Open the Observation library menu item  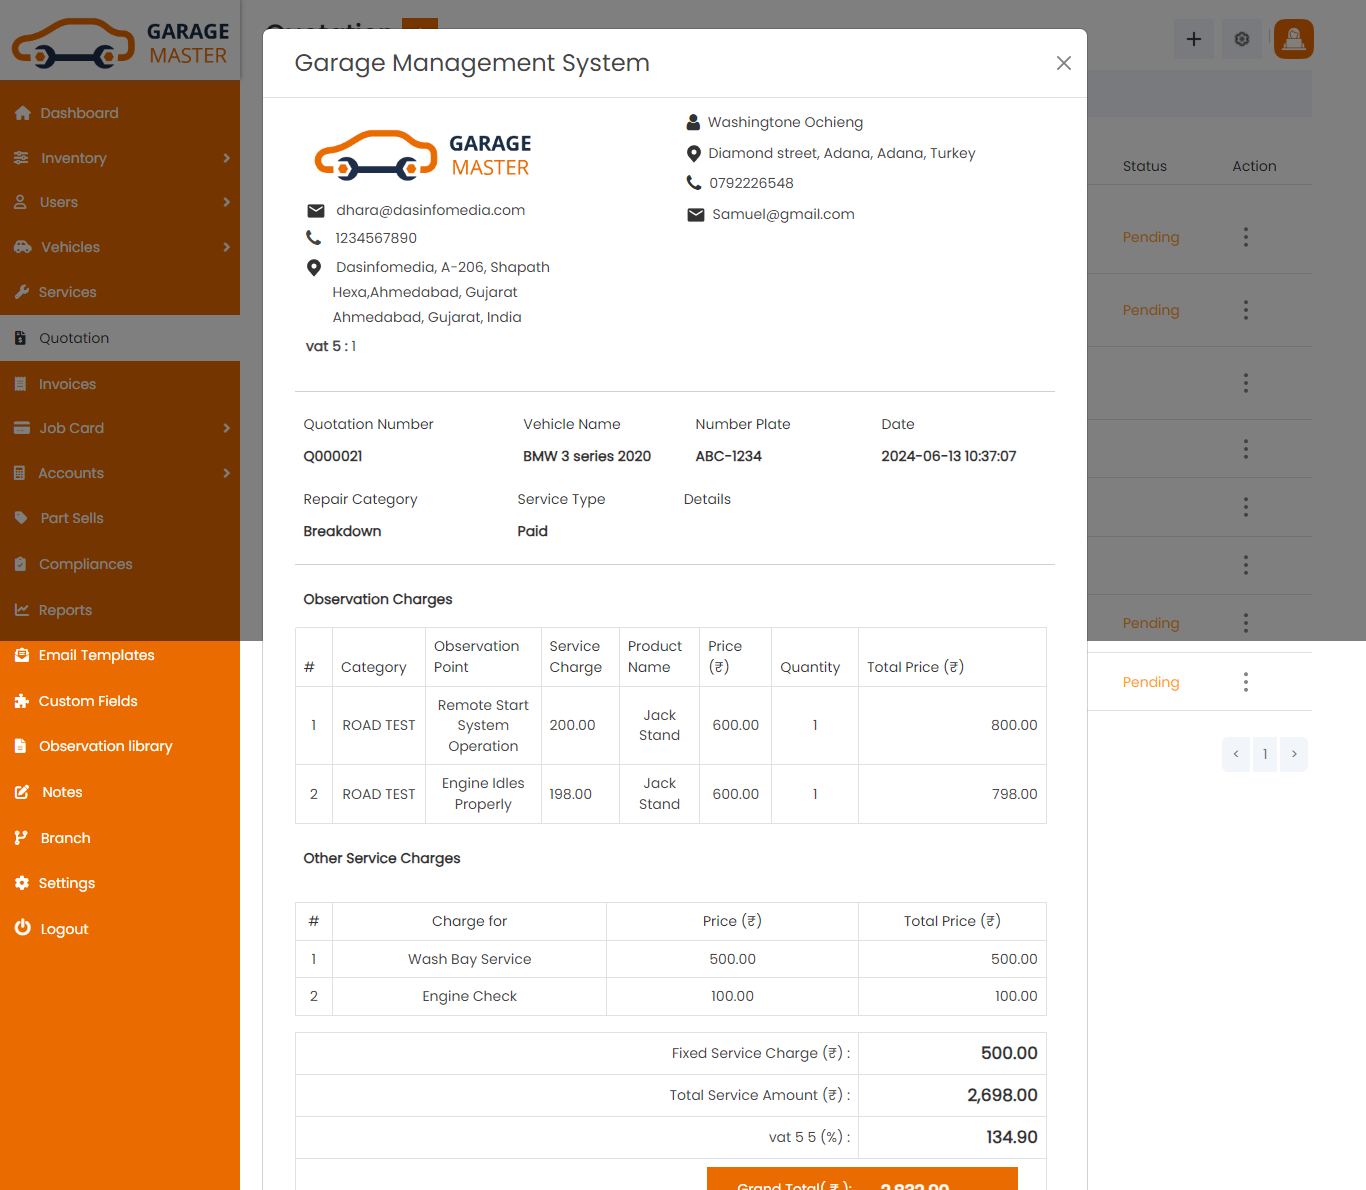click(x=105, y=746)
